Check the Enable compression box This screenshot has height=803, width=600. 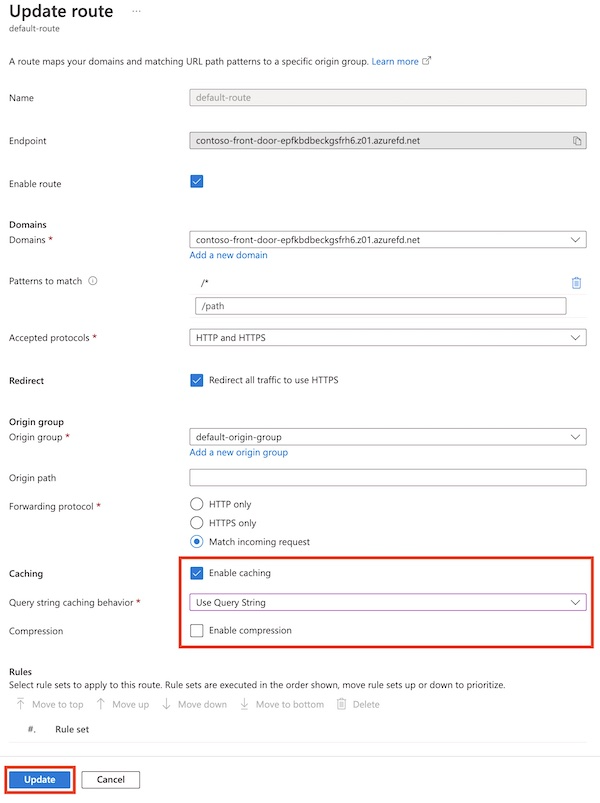tap(196, 630)
